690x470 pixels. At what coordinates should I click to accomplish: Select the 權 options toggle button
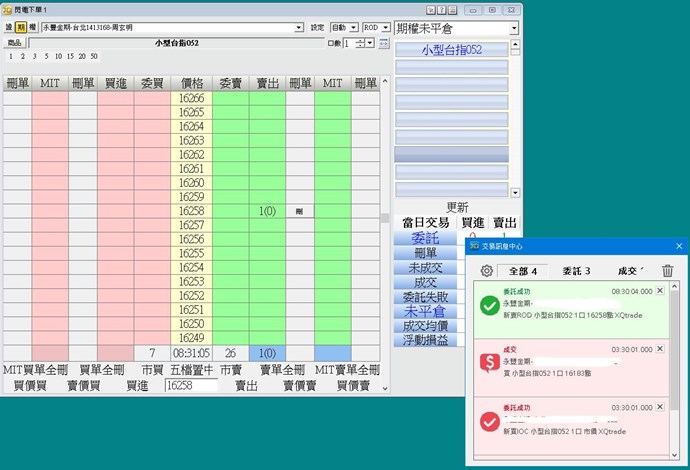tap(33, 28)
